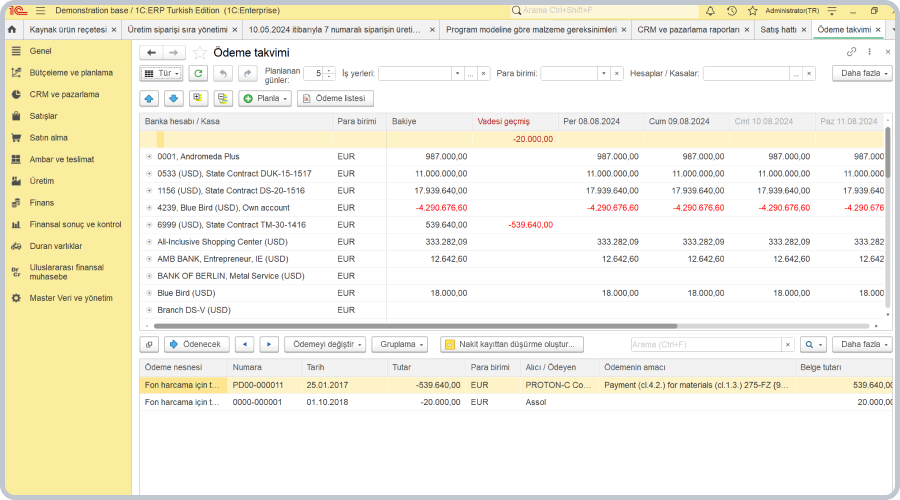Click the notifications bell icon
Viewport: 900px width, 500px height.
710,10
